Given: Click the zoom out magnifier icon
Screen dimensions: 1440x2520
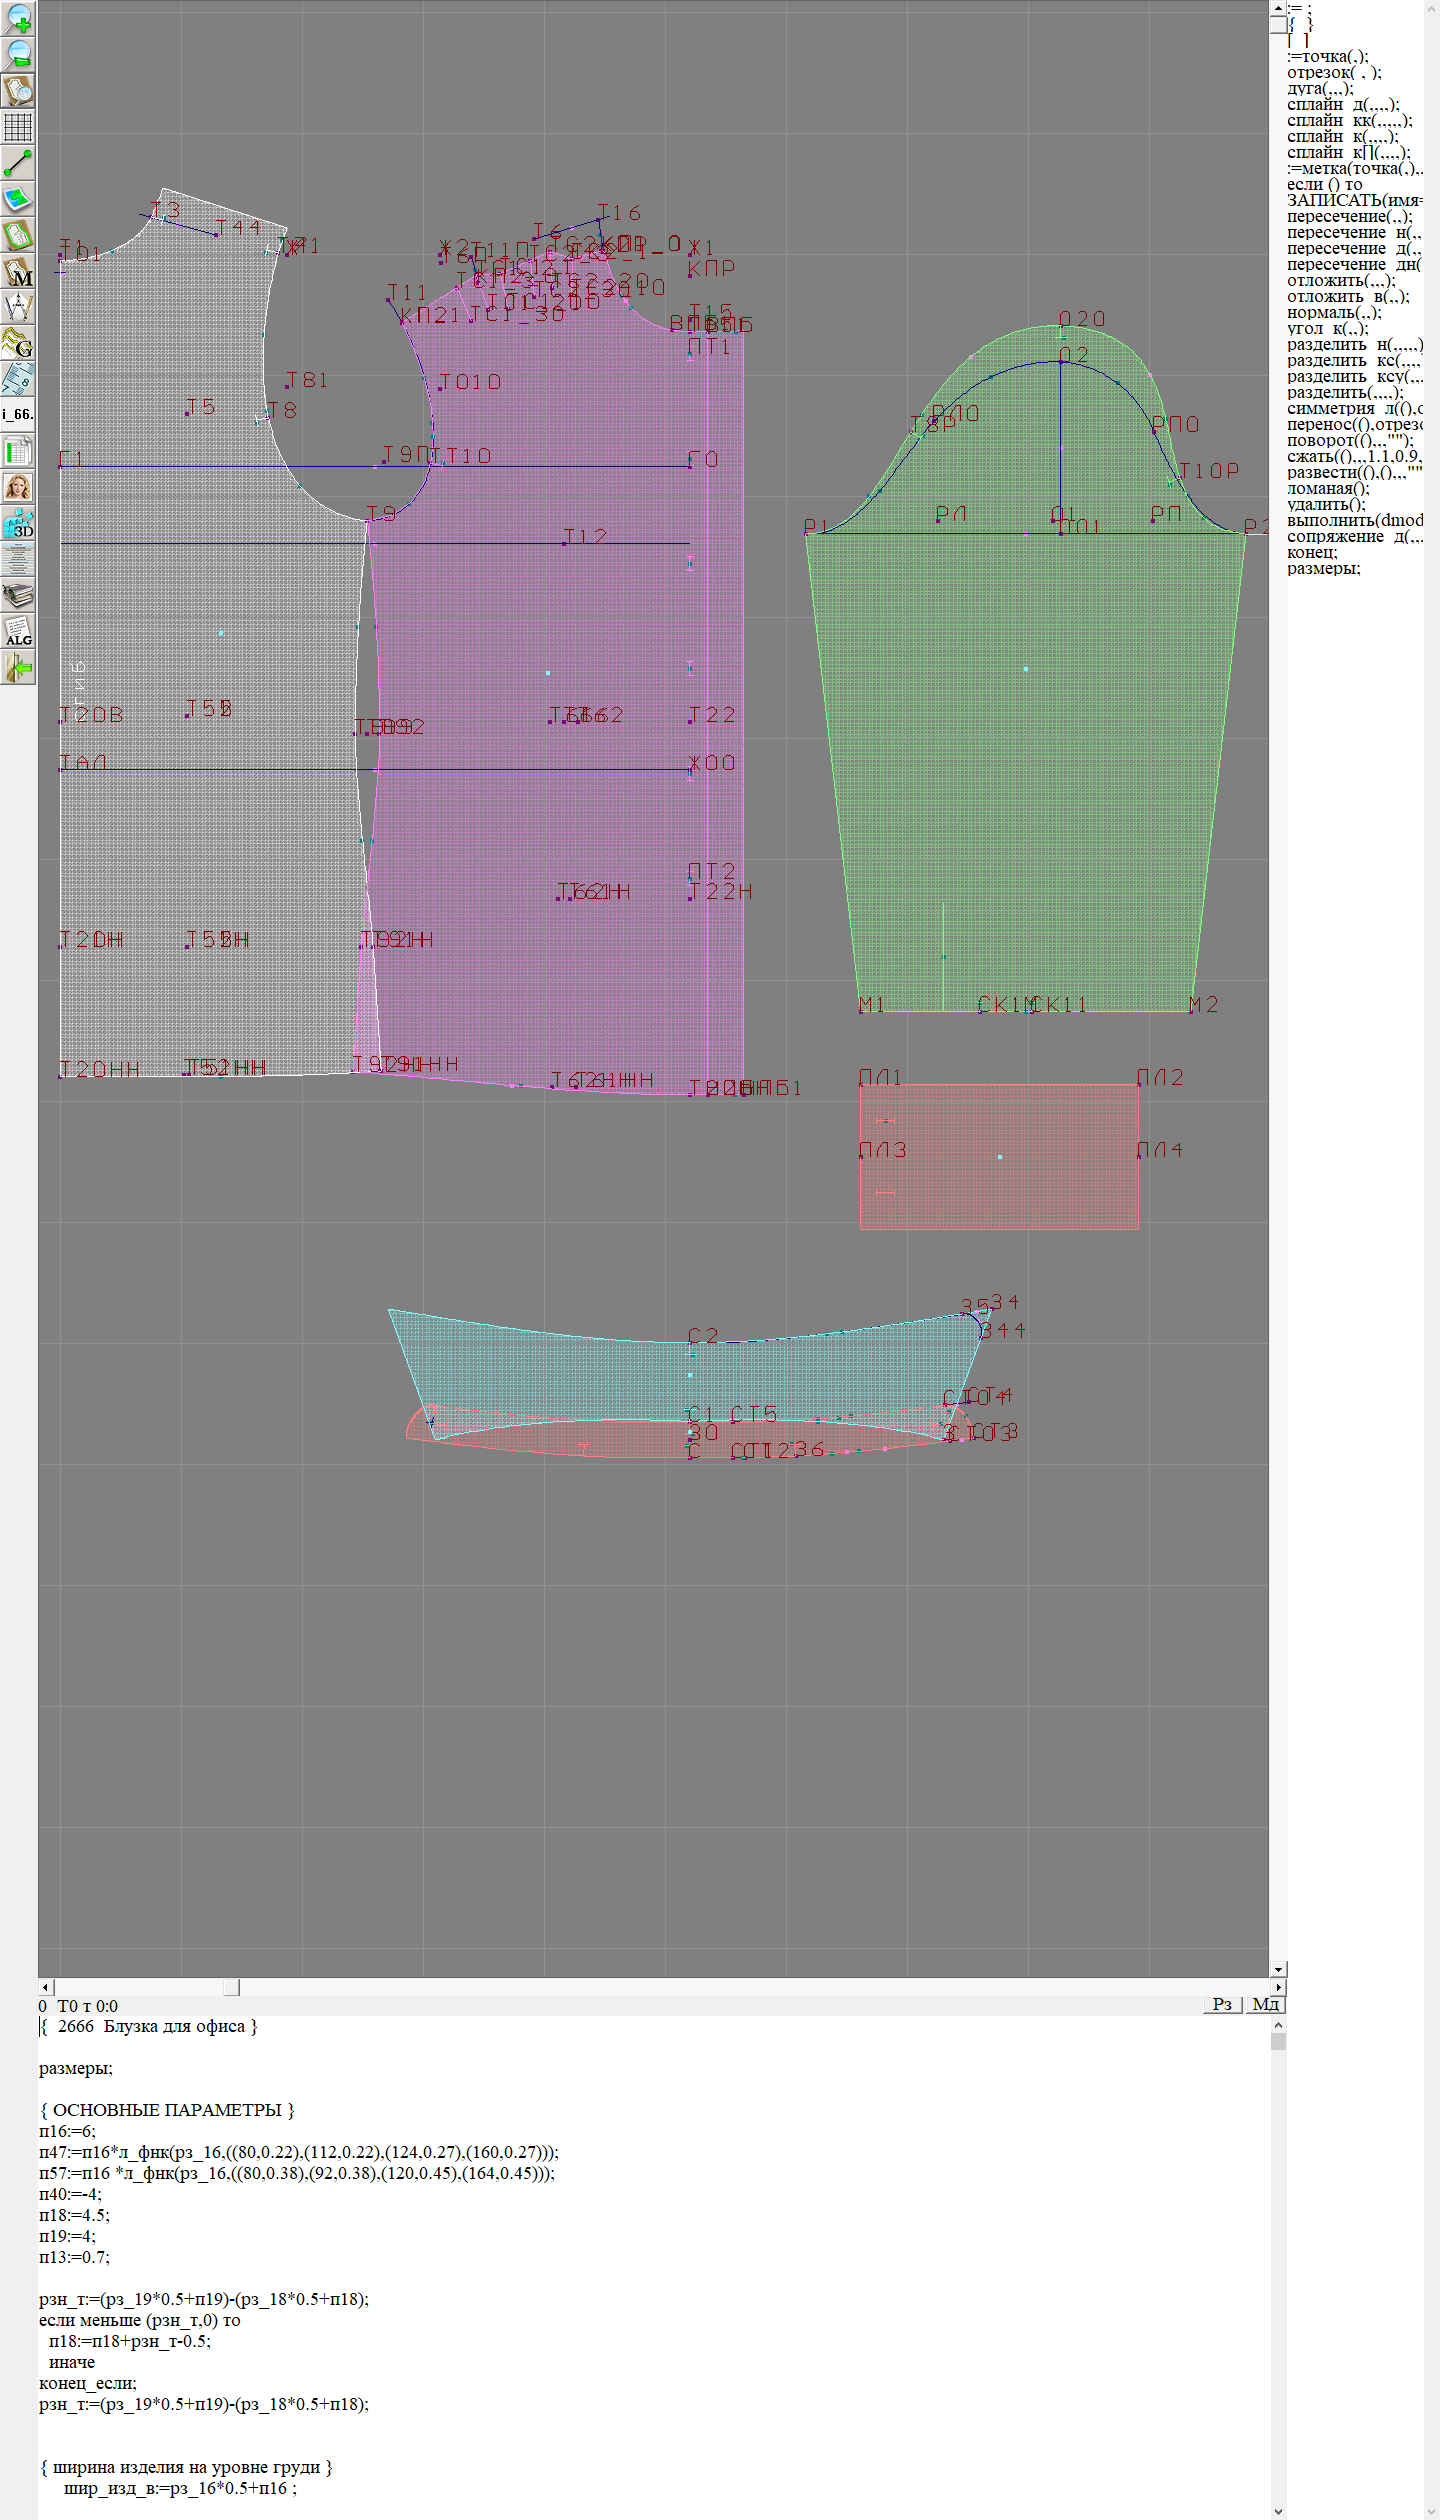Looking at the screenshot, I should coord(18,54).
